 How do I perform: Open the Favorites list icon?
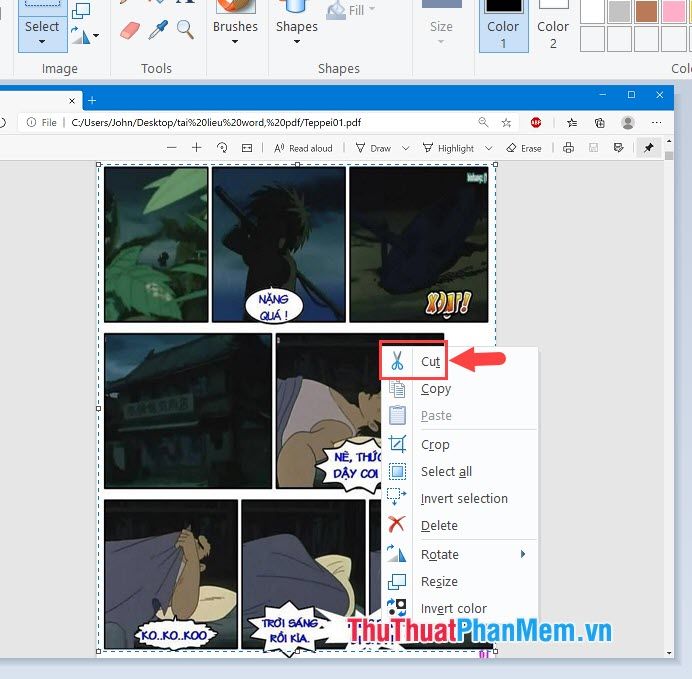pos(572,123)
